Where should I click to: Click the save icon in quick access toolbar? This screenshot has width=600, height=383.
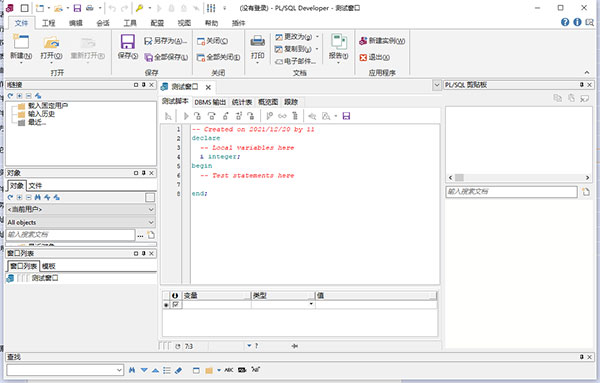(78, 8)
